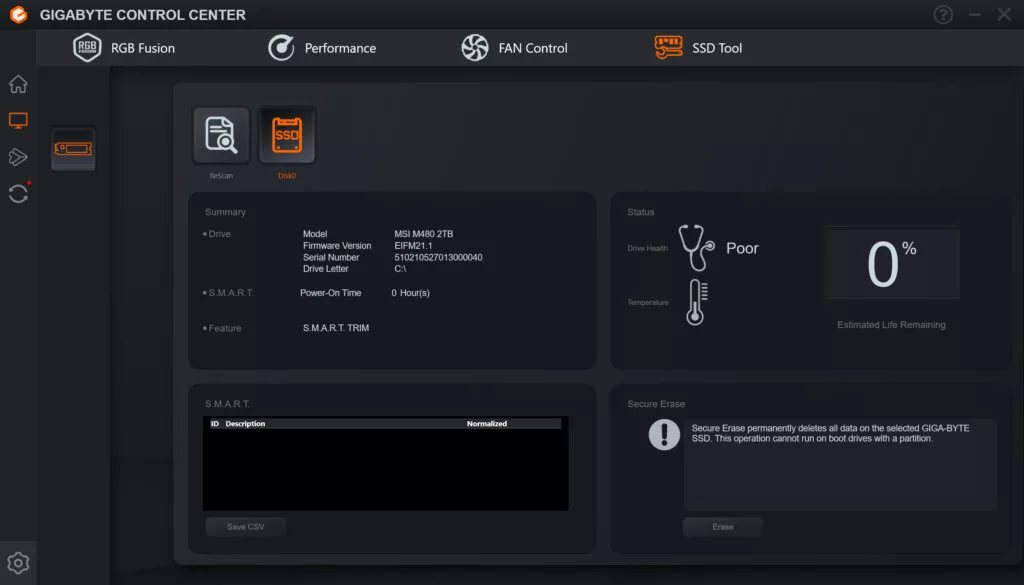Click firmware version EIFM21.1
Image resolution: width=1024 pixels, height=585 pixels.
413,245
